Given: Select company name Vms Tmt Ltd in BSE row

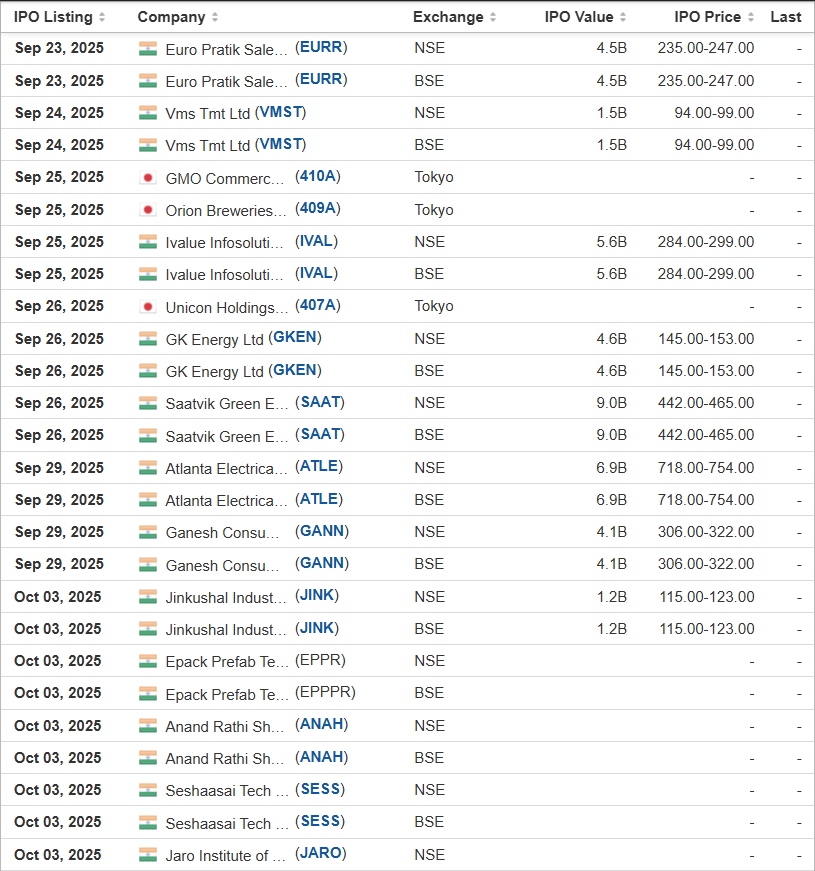Looking at the screenshot, I should (208, 146).
